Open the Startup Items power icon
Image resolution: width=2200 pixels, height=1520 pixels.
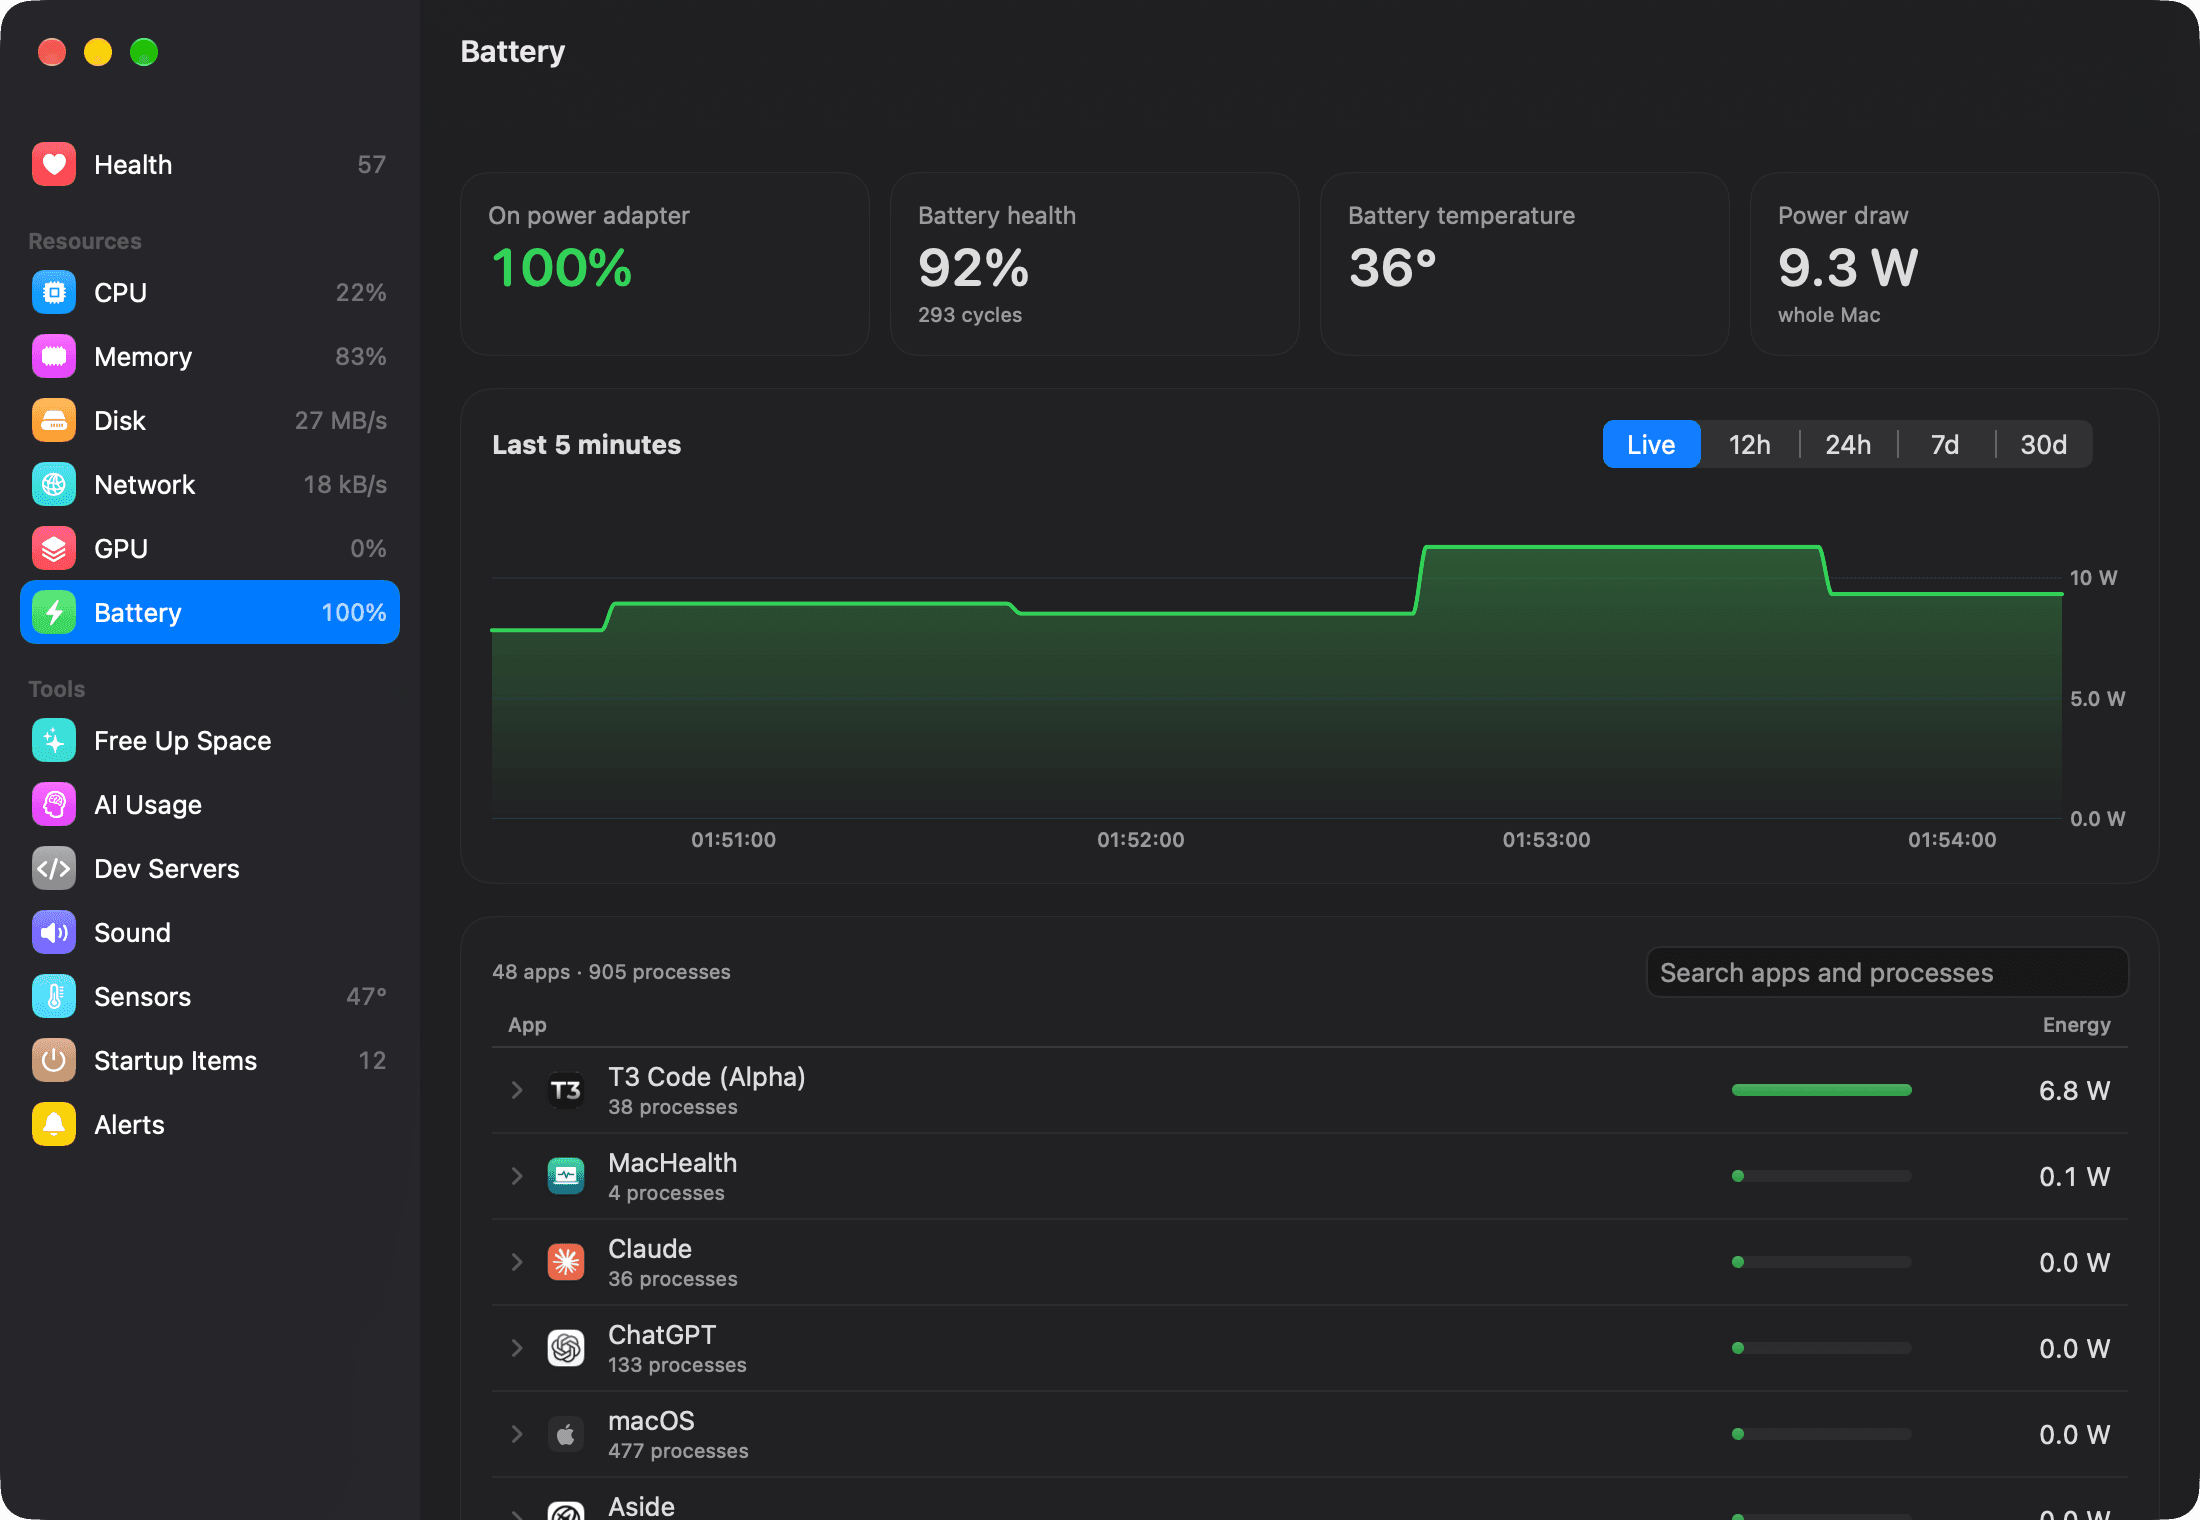54,1060
